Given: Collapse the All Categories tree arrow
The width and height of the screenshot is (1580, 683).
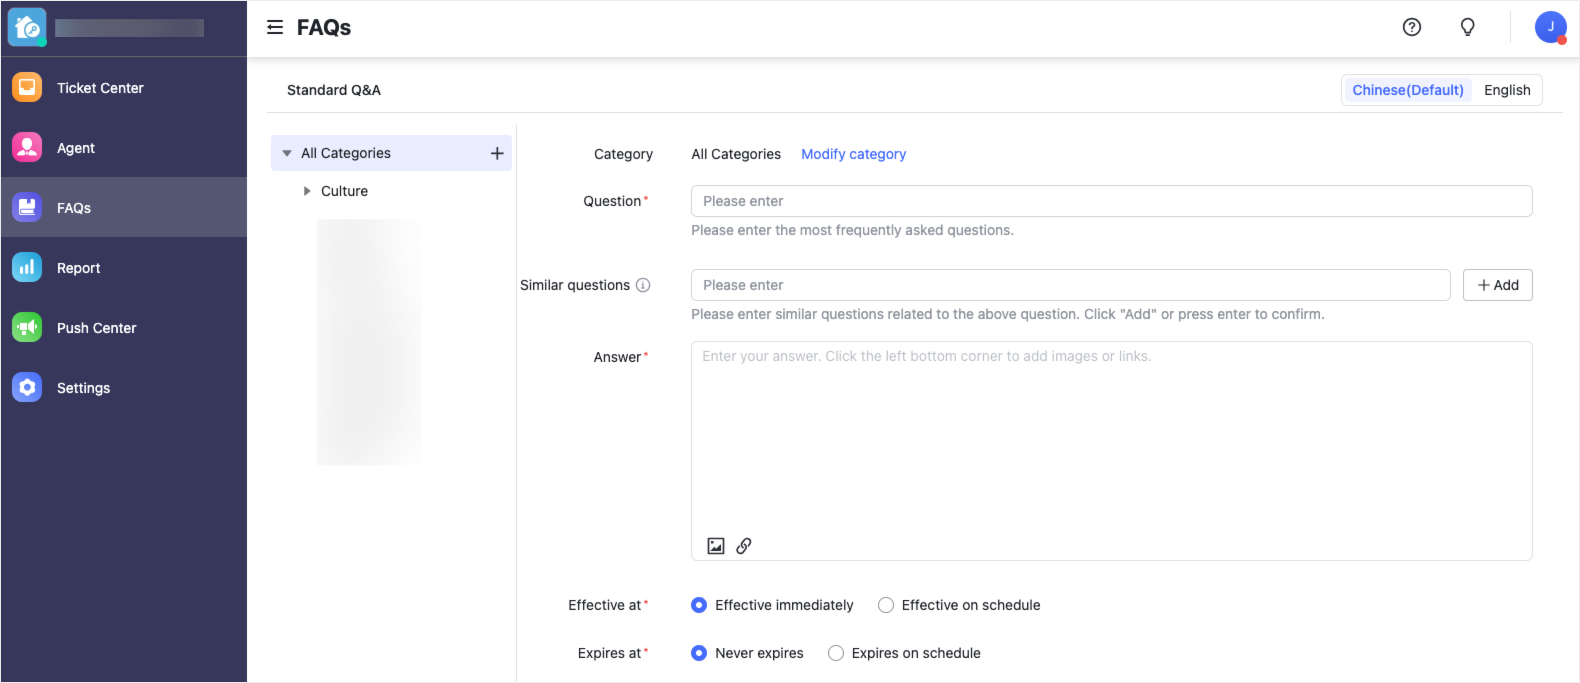Looking at the screenshot, I should coord(287,153).
